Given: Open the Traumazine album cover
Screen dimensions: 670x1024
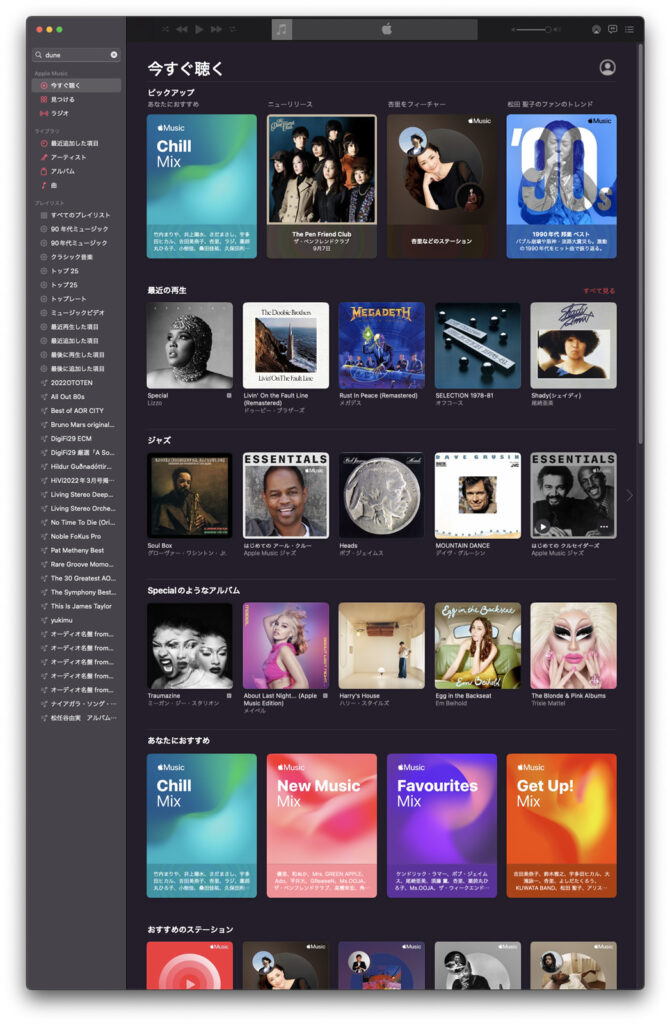Looking at the screenshot, I should coord(189,646).
